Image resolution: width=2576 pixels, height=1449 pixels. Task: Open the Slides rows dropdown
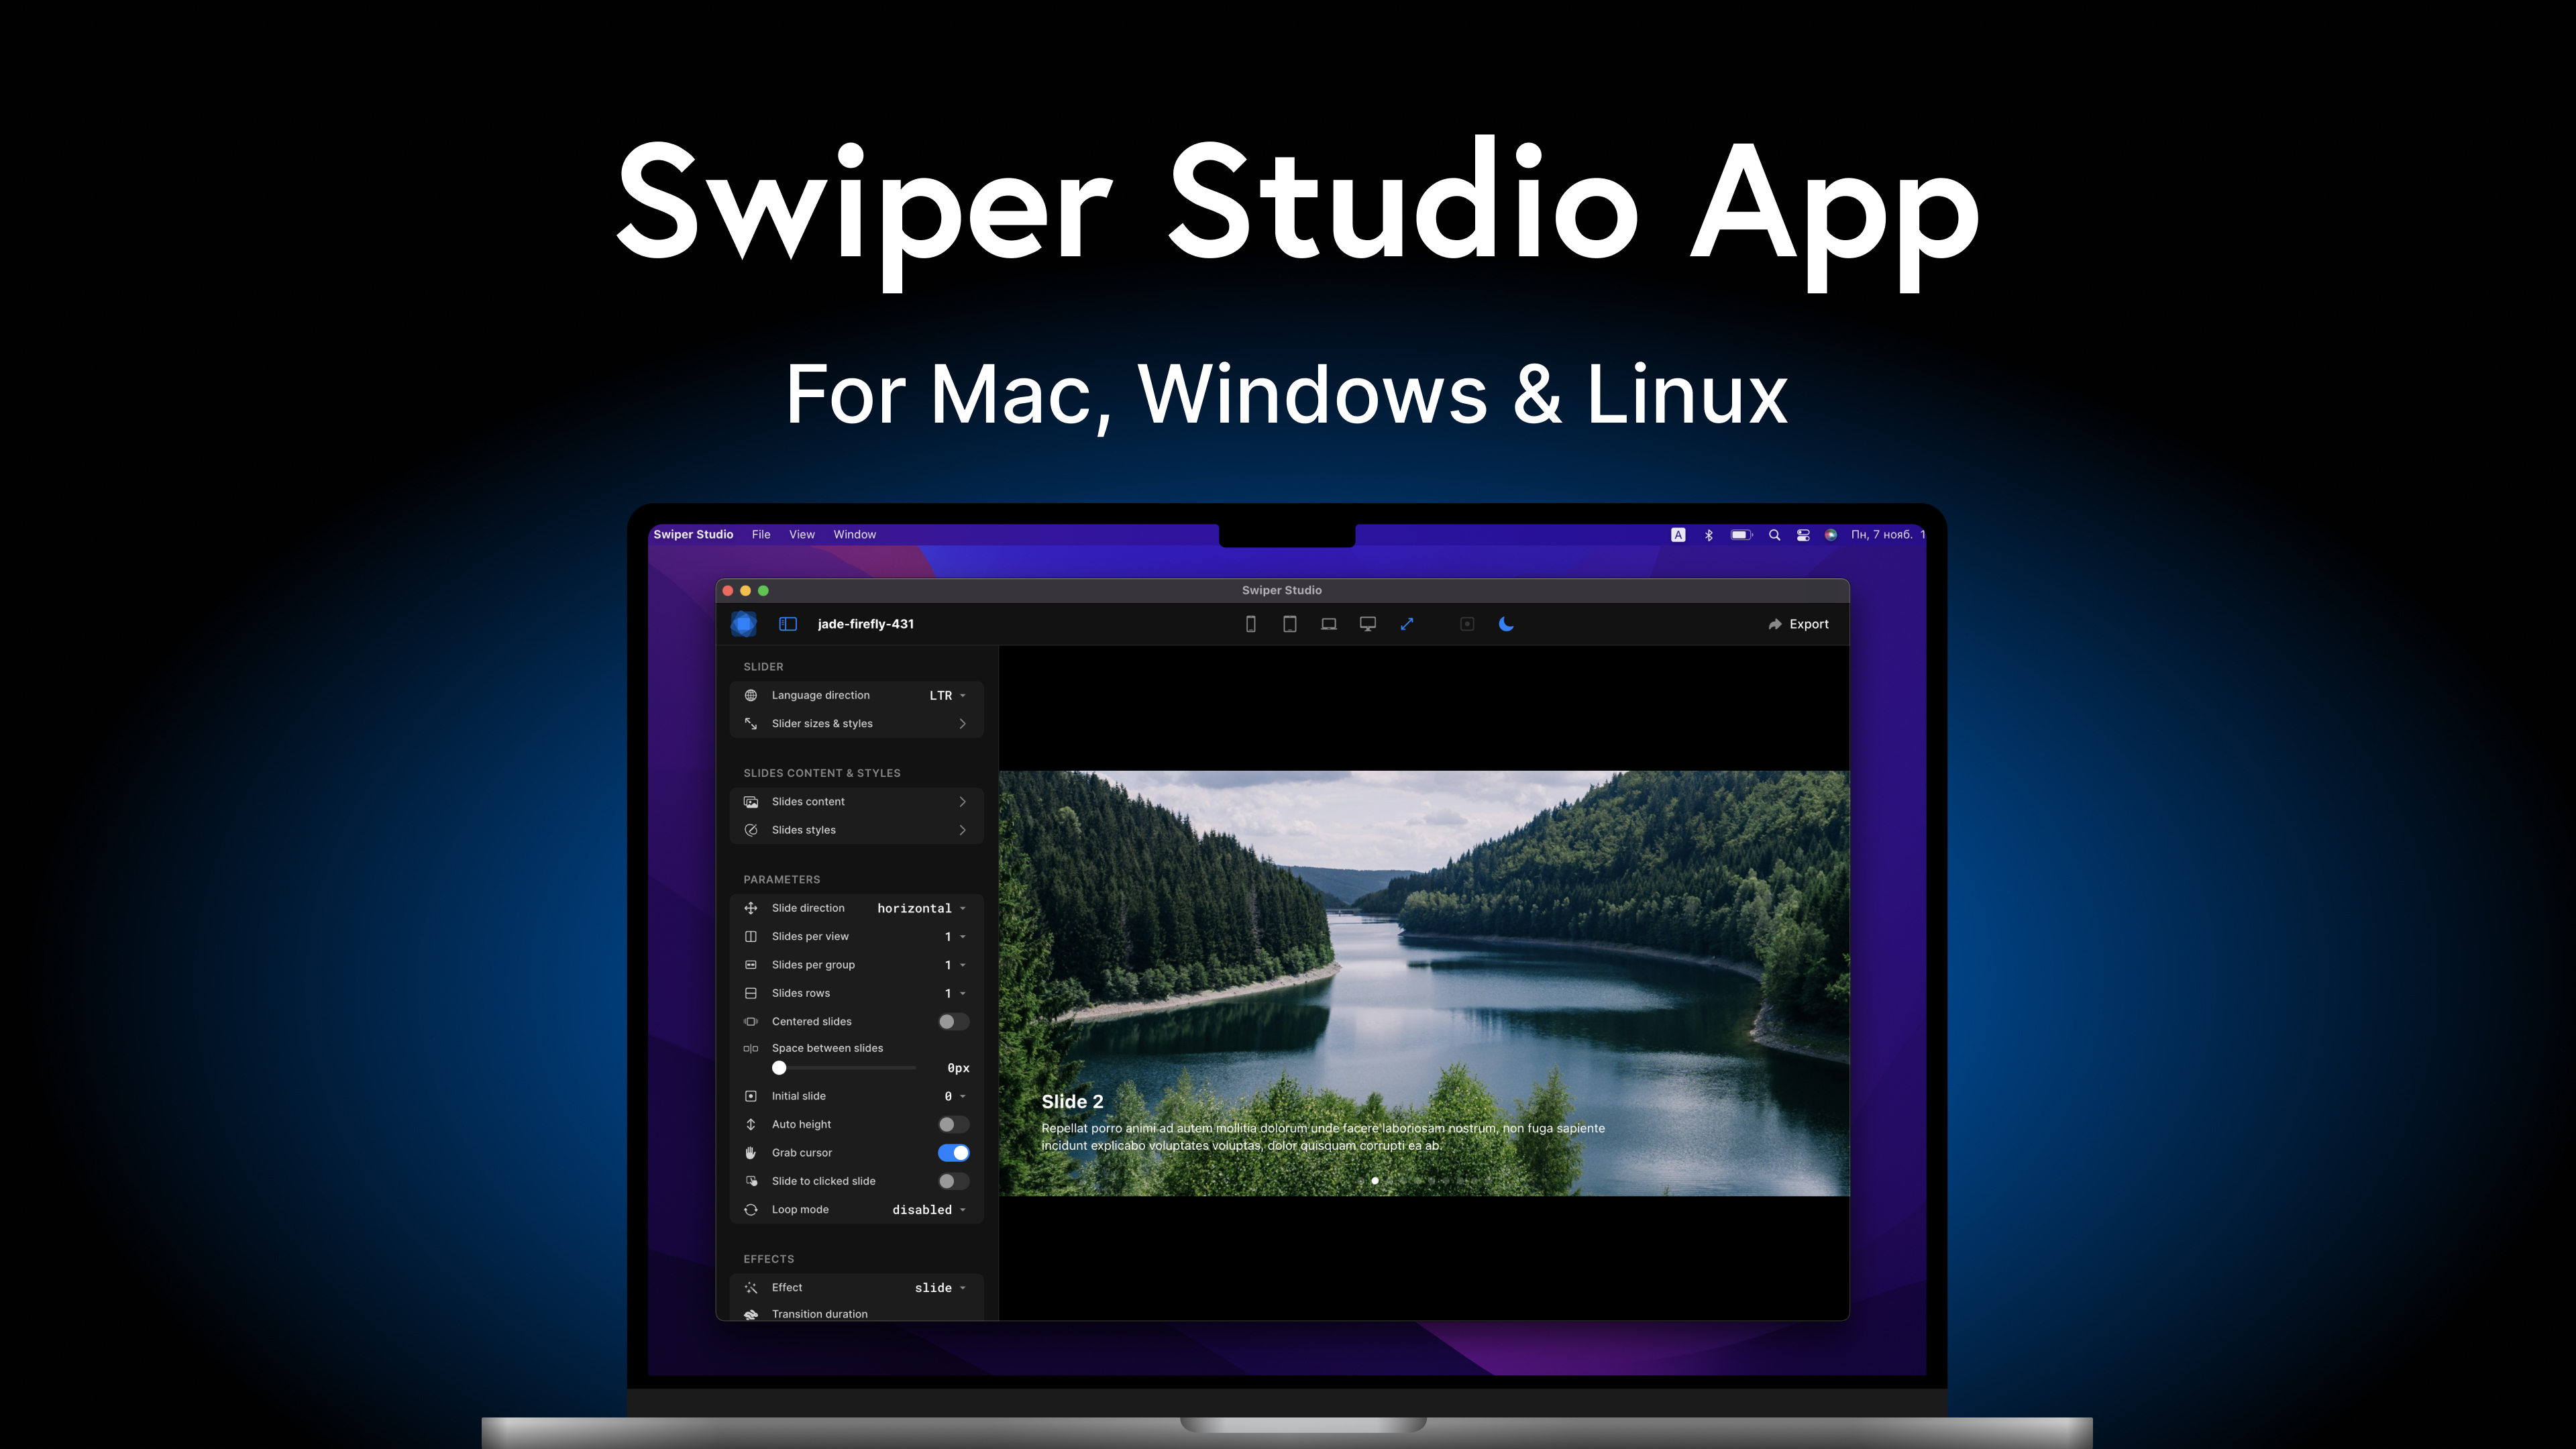(x=955, y=993)
